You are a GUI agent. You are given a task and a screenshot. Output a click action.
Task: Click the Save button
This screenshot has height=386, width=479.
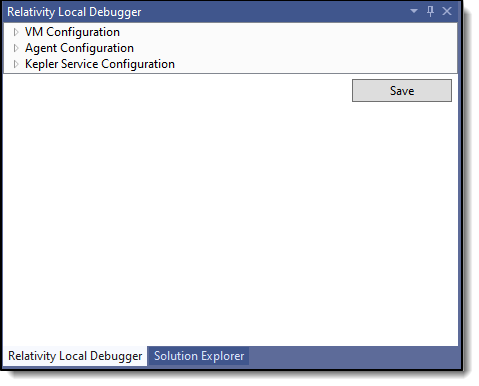402,90
